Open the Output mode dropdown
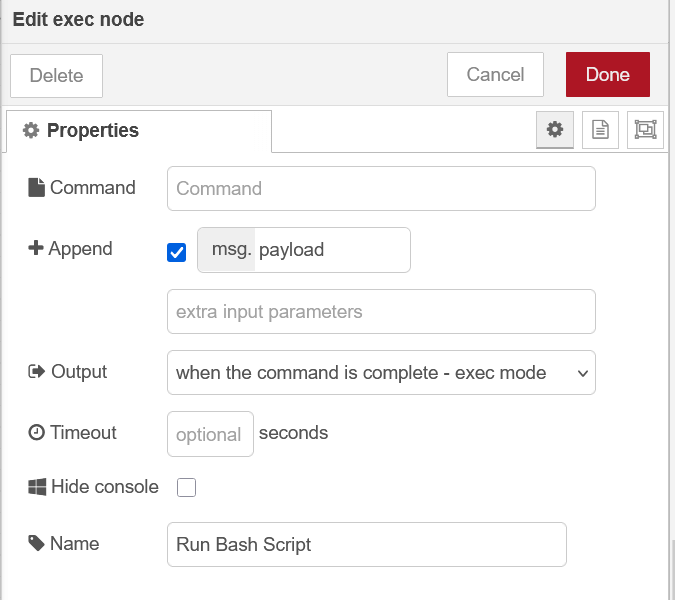The width and height of the screenshot is (675, 600). pyautogui.click(x=381, y=372)
